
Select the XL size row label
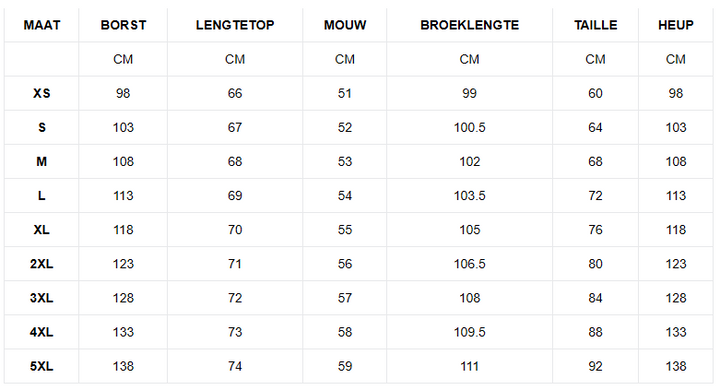coord(42,230)
